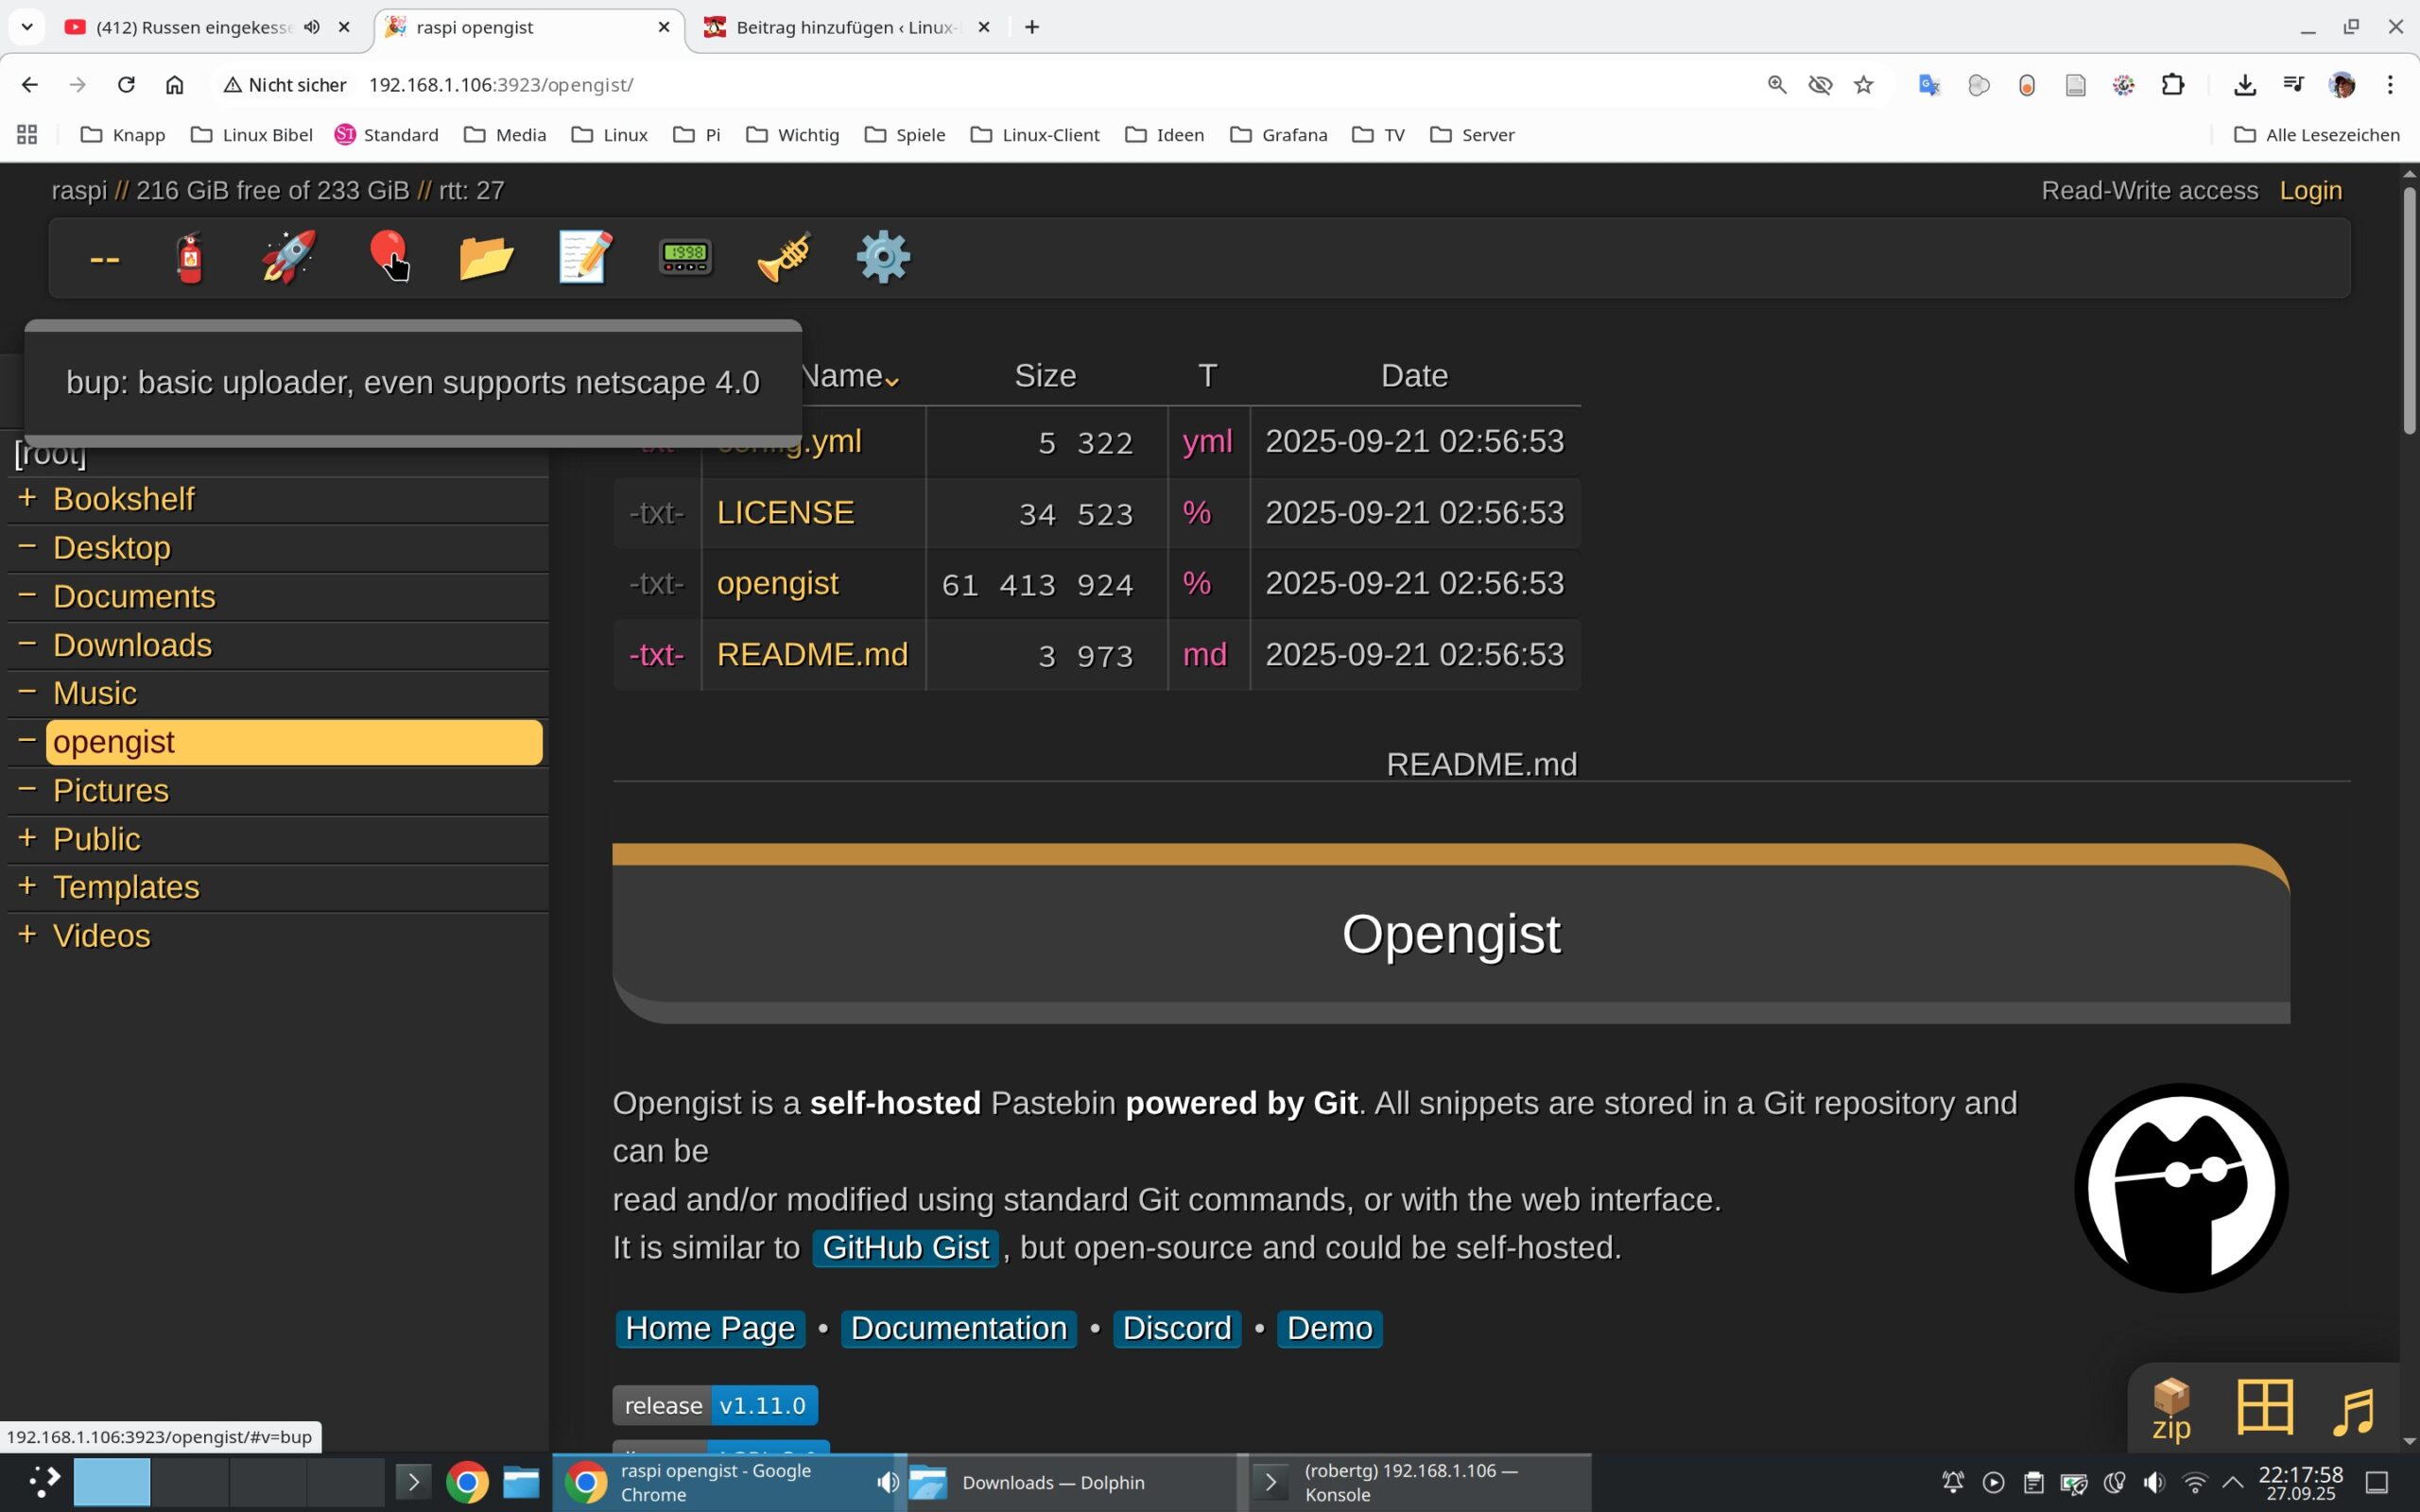
Task: Open volume tray icon
Action: pos(2154,1482)
